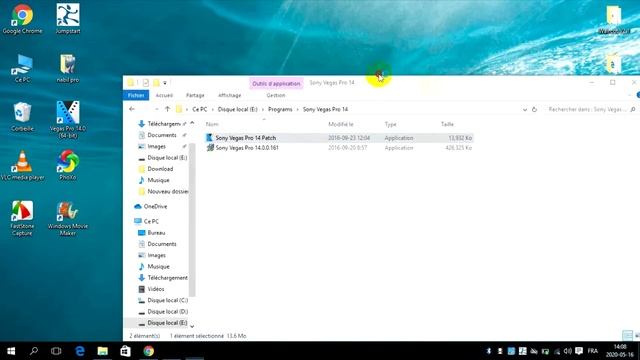The width and height of the screenshot is (640, 360).
Task: Click Sony Vegas Pro 14 breadcrumb segment
Action: tap(325, 109)
